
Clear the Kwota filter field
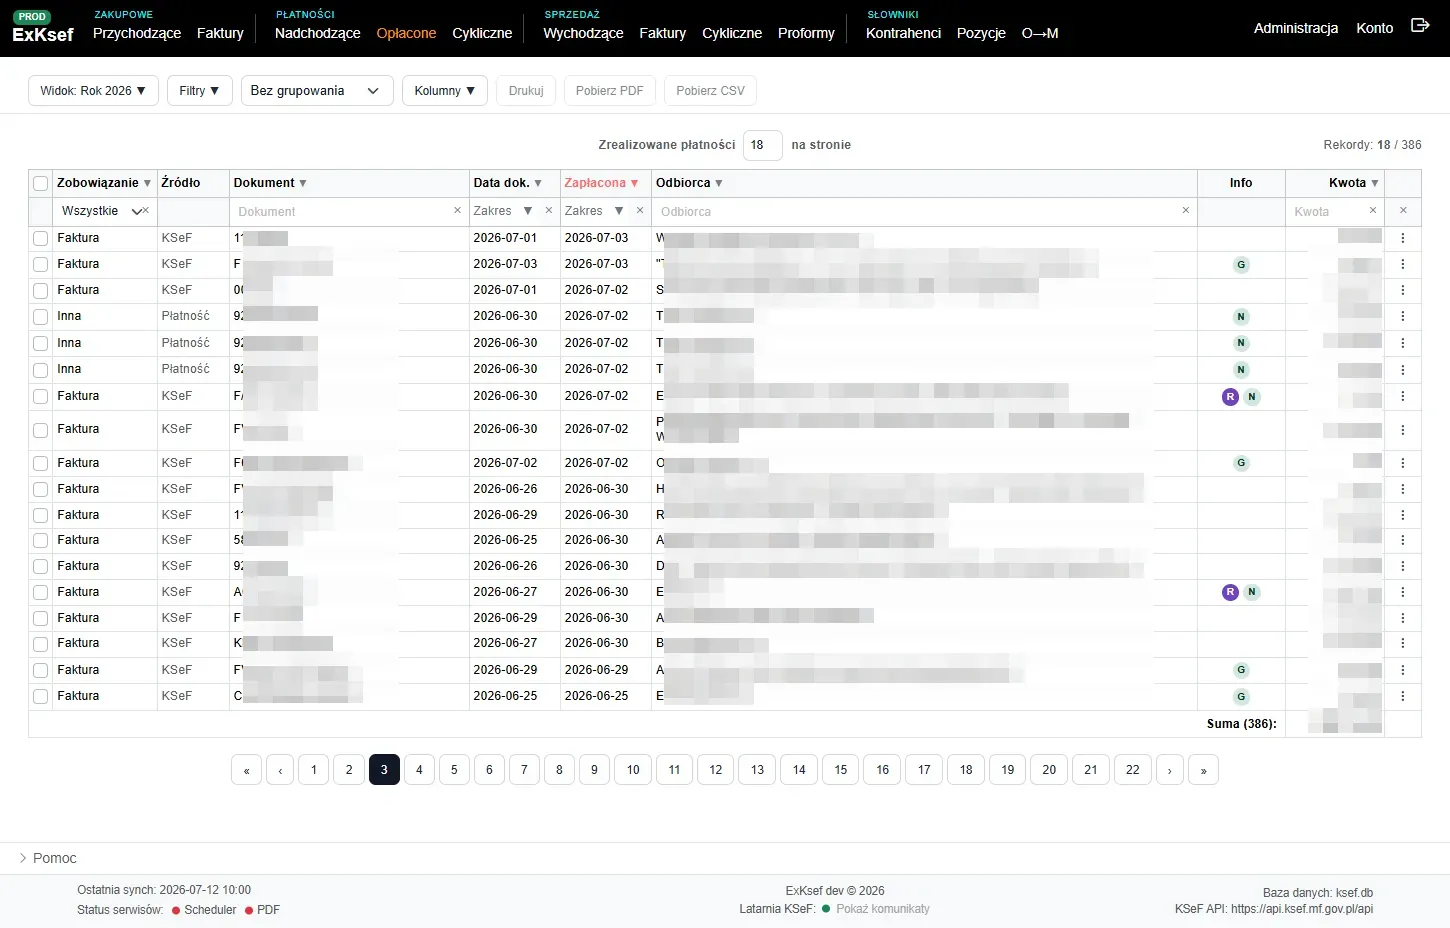pyautogui.click(x=1373, y=211)
